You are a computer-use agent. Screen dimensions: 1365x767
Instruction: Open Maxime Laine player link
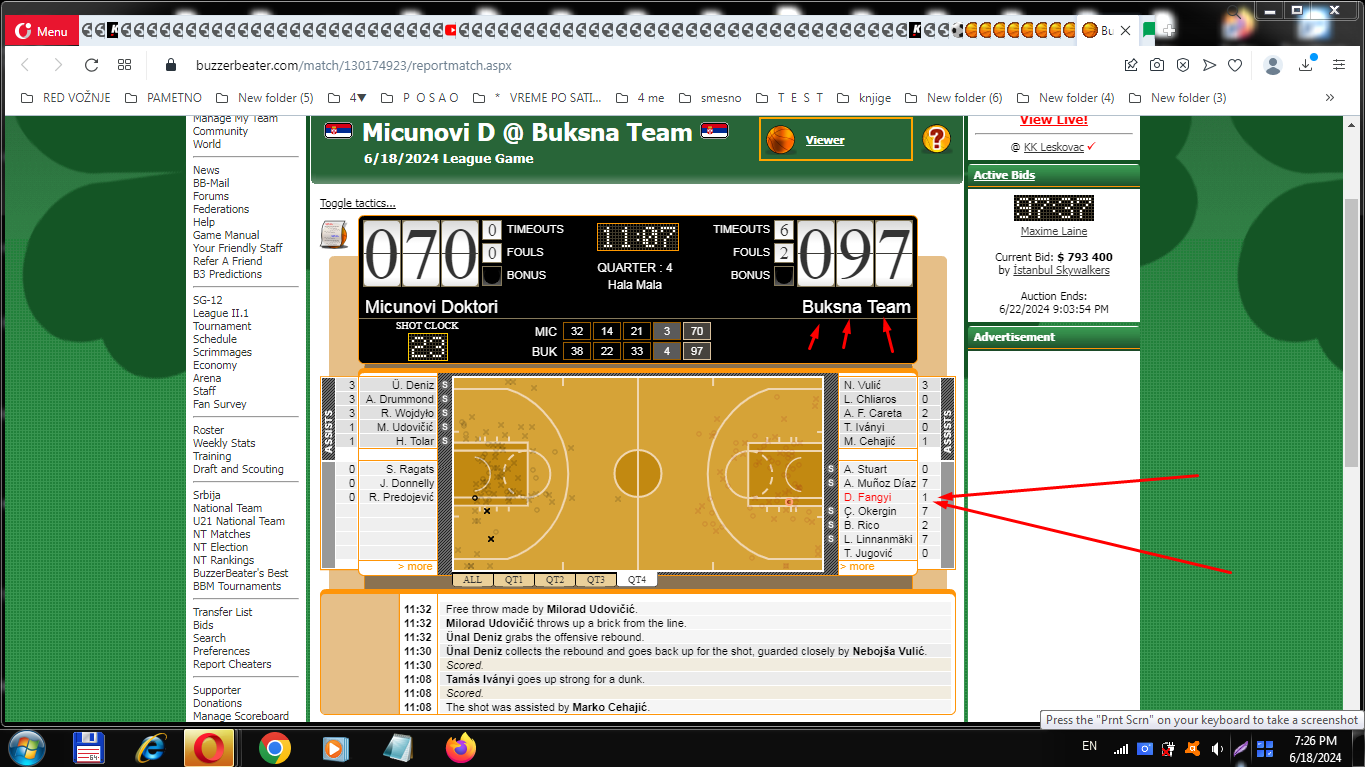click(x=1053, y=231)
